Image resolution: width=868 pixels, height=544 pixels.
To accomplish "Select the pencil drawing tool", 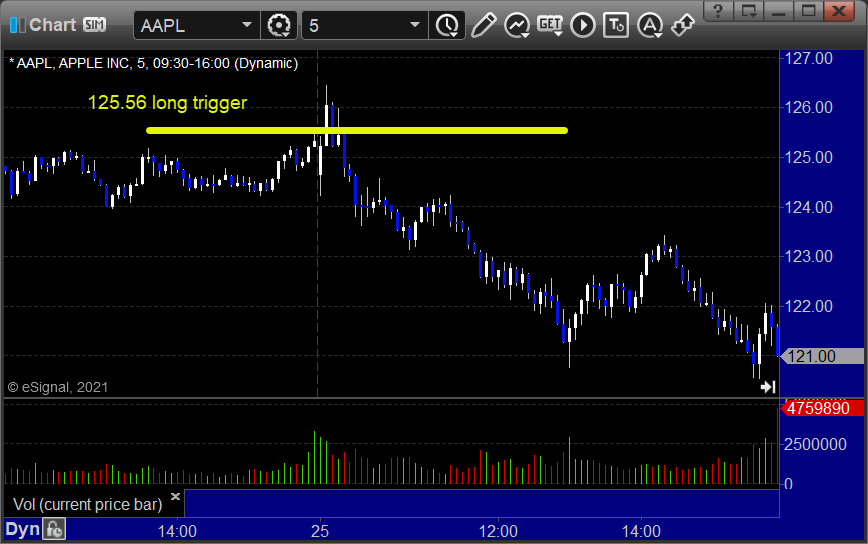I will [x=483, y=25].
